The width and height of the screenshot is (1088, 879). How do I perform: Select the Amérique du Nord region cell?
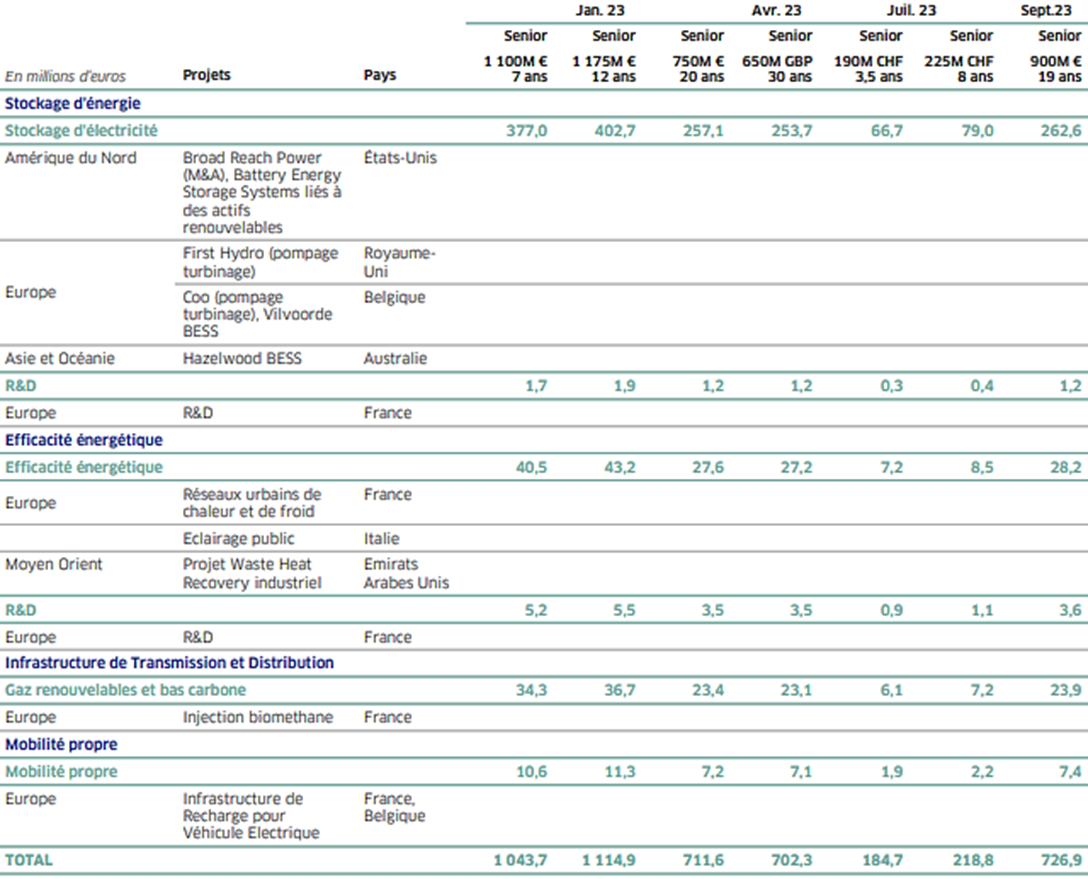71,158
